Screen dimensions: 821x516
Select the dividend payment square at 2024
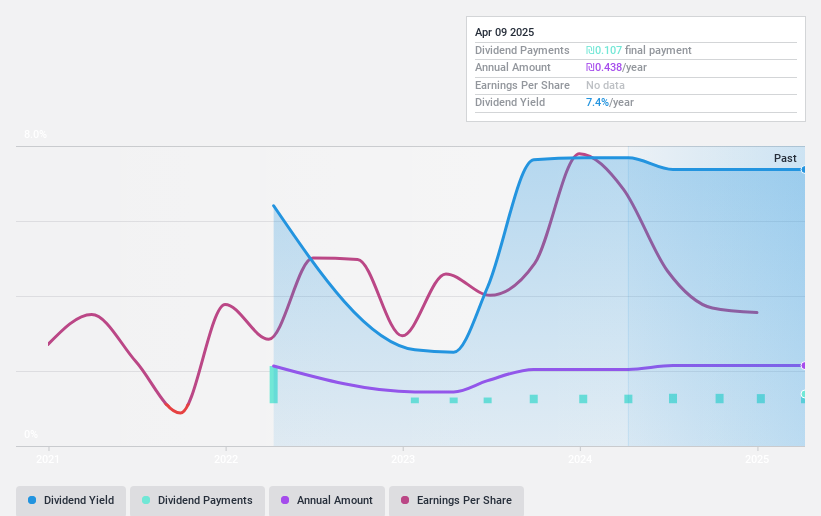pos(583,399)
